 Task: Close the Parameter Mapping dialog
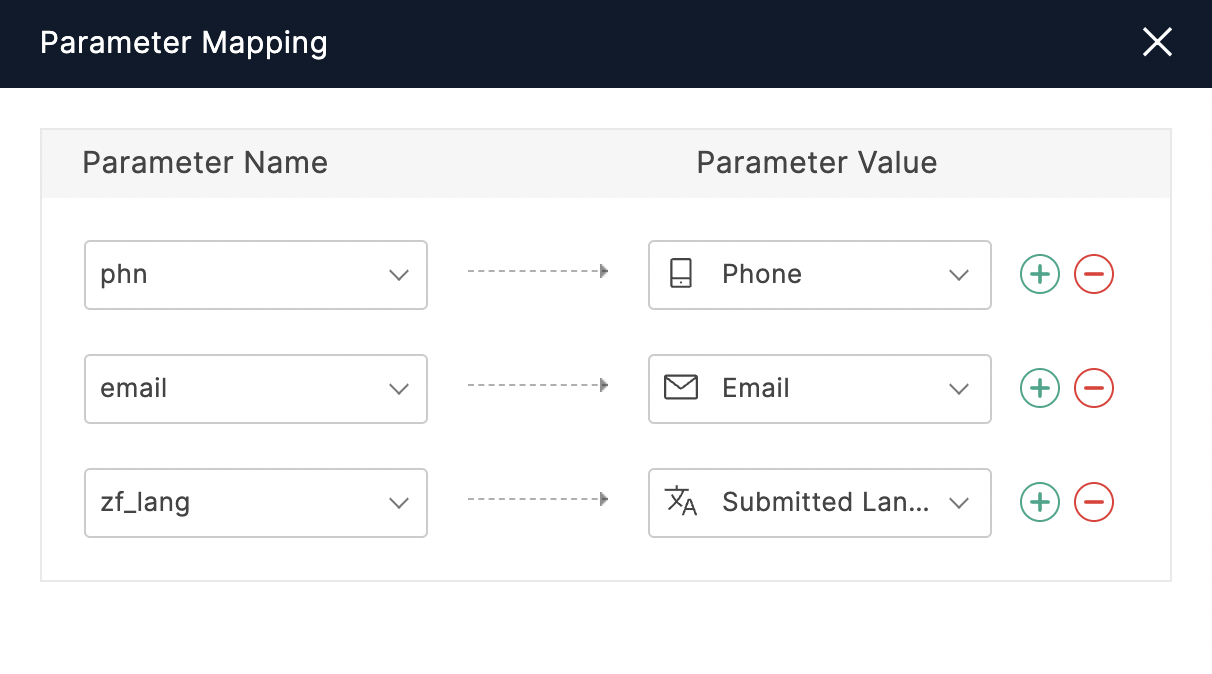pyautogui.click(x=1157, y=42)
